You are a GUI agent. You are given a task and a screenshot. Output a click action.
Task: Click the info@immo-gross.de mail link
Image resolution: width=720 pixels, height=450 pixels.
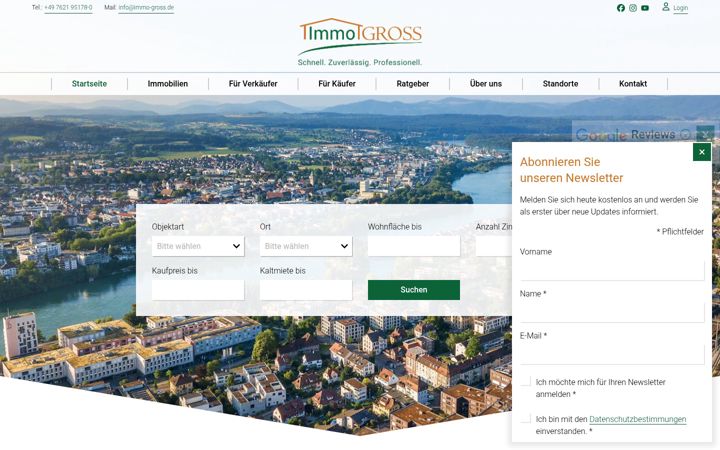pos(146,7)
